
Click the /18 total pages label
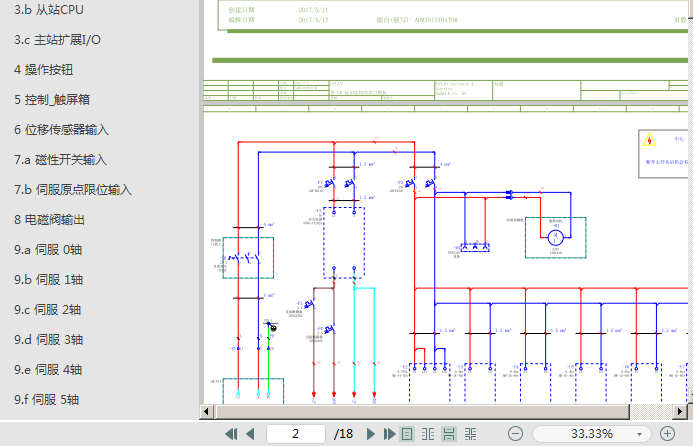343,434
